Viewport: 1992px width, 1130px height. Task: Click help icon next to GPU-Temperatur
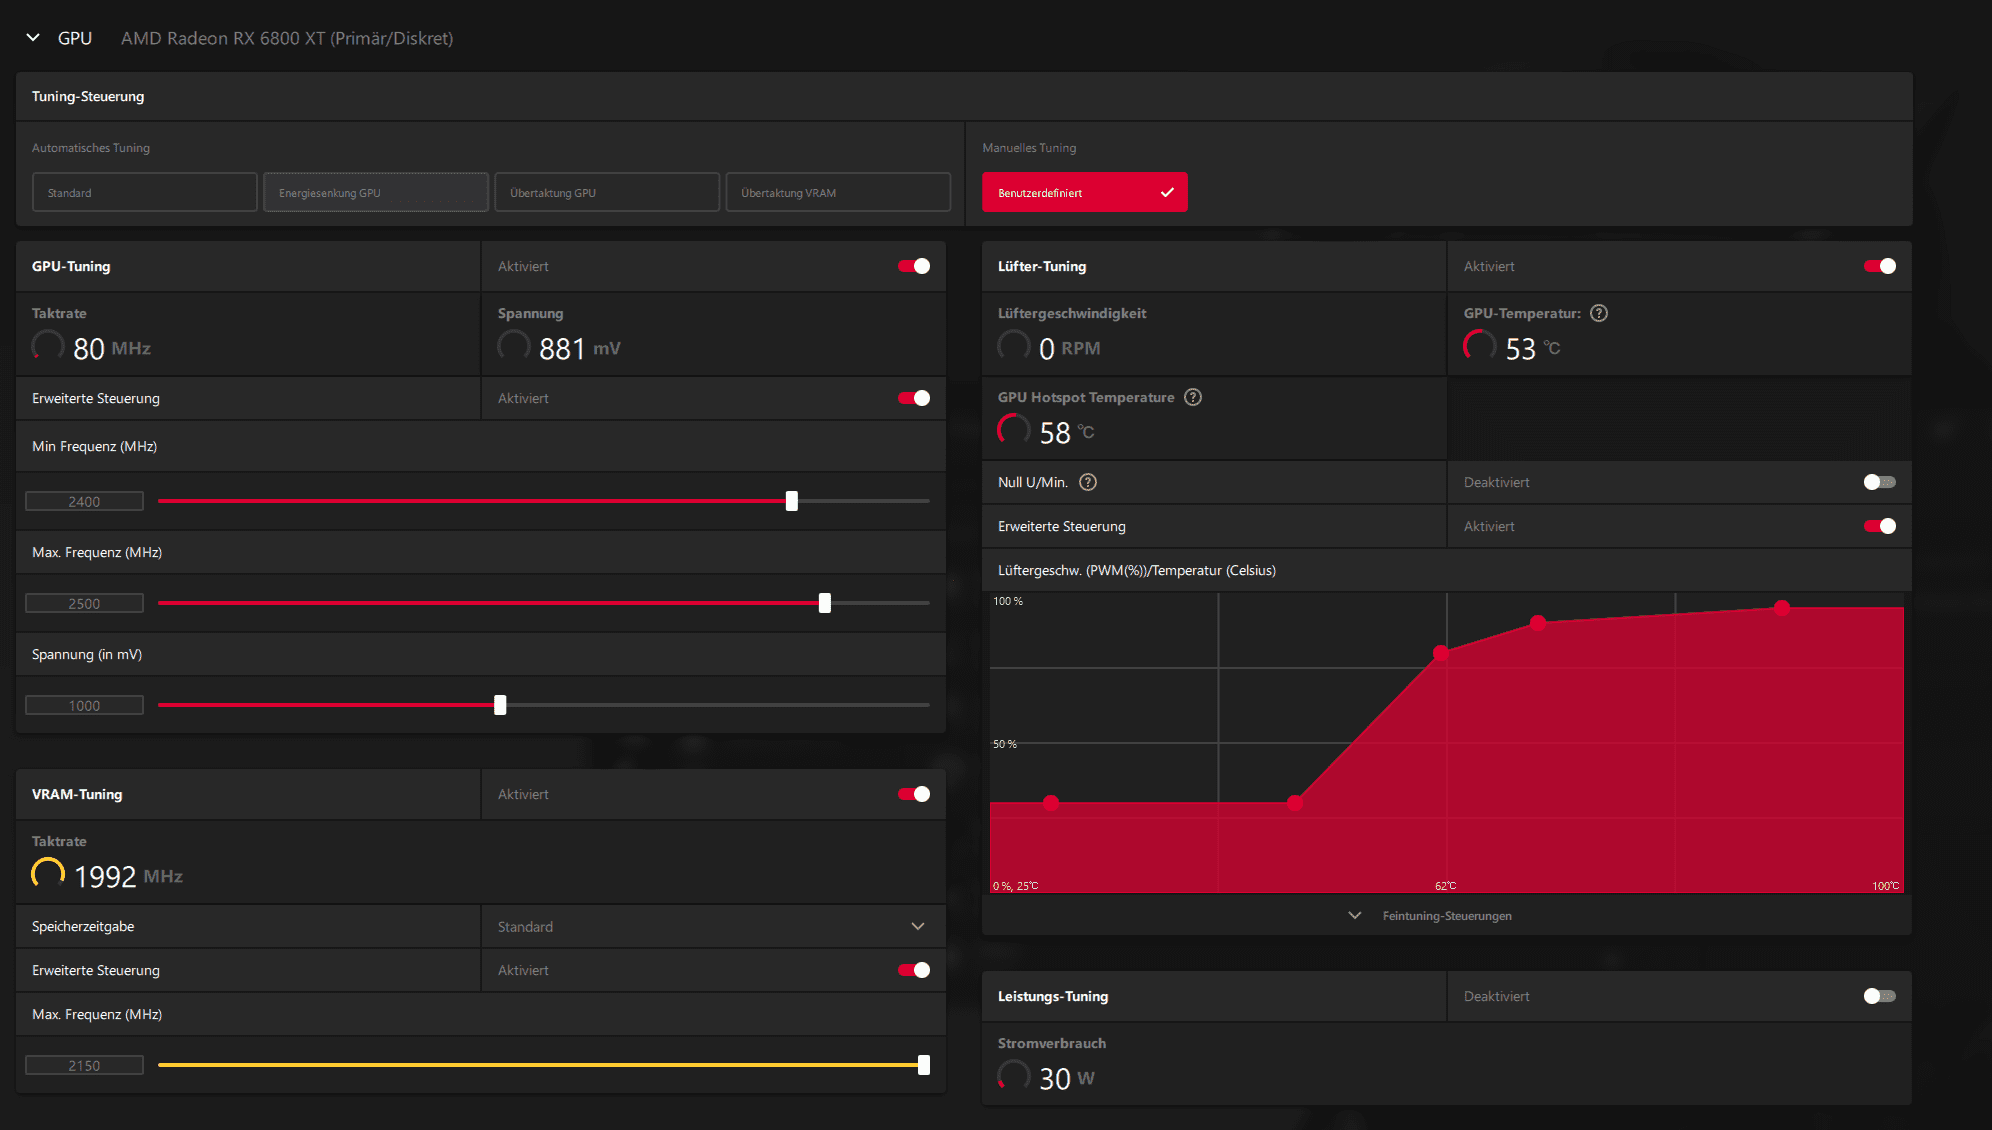pos(1599,313)
